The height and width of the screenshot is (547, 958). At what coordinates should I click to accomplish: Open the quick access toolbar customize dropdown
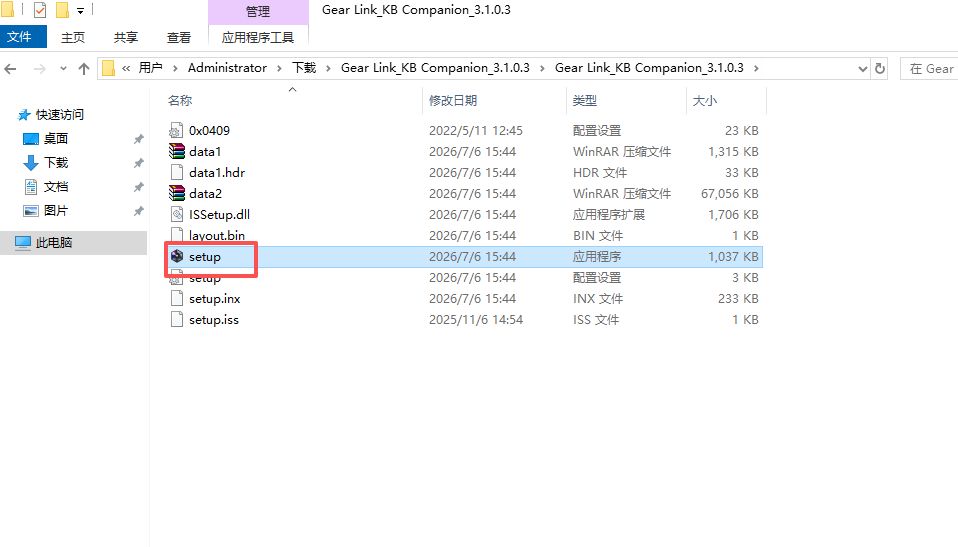(80, 10)
